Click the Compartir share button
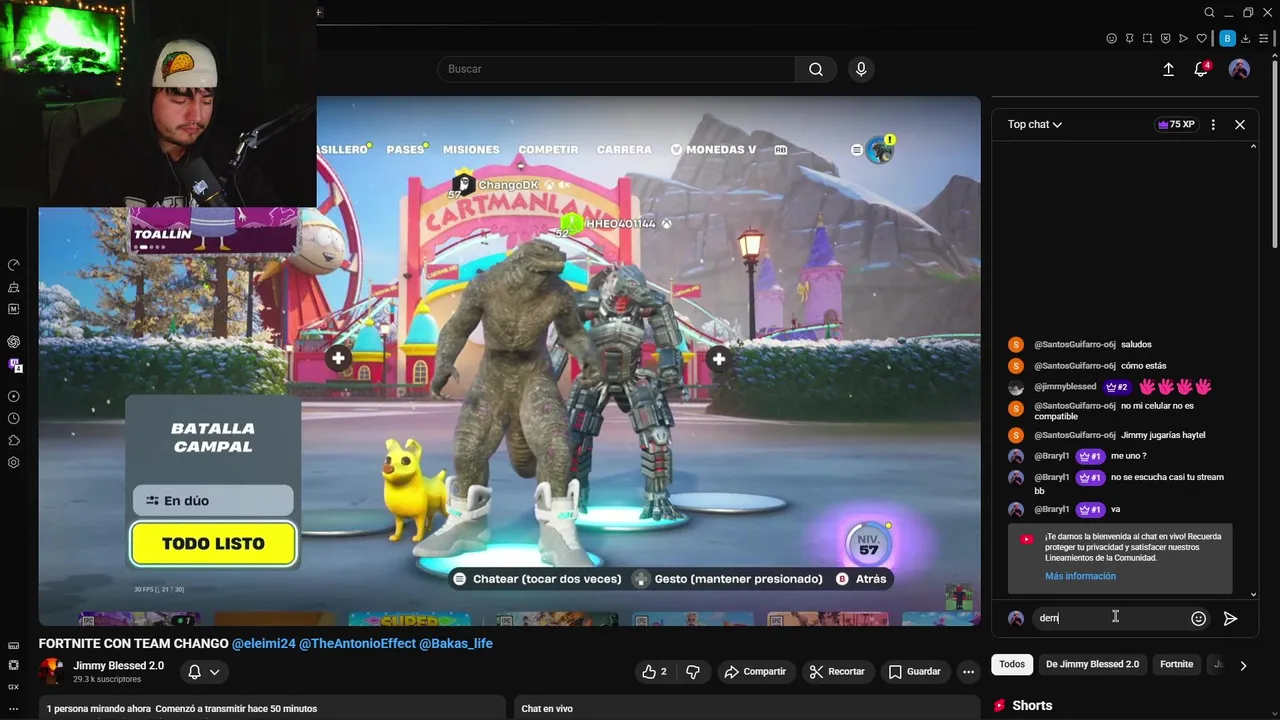Screen dimensions: 1280x720 click(x=755, y=672)
